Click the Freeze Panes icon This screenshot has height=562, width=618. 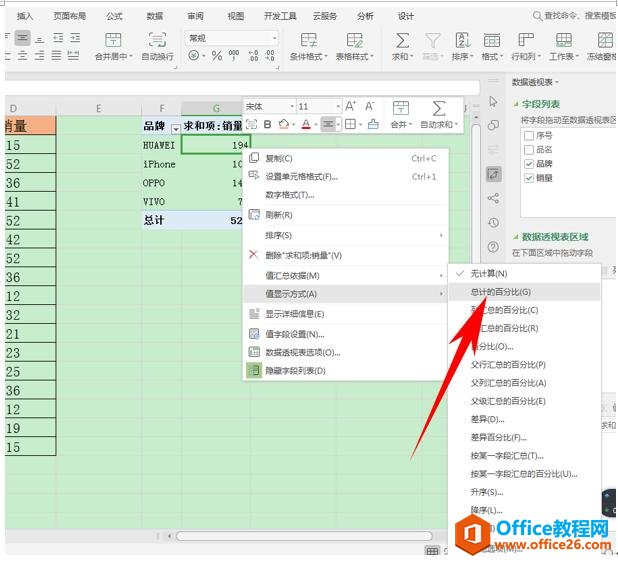tap(605, 40)
